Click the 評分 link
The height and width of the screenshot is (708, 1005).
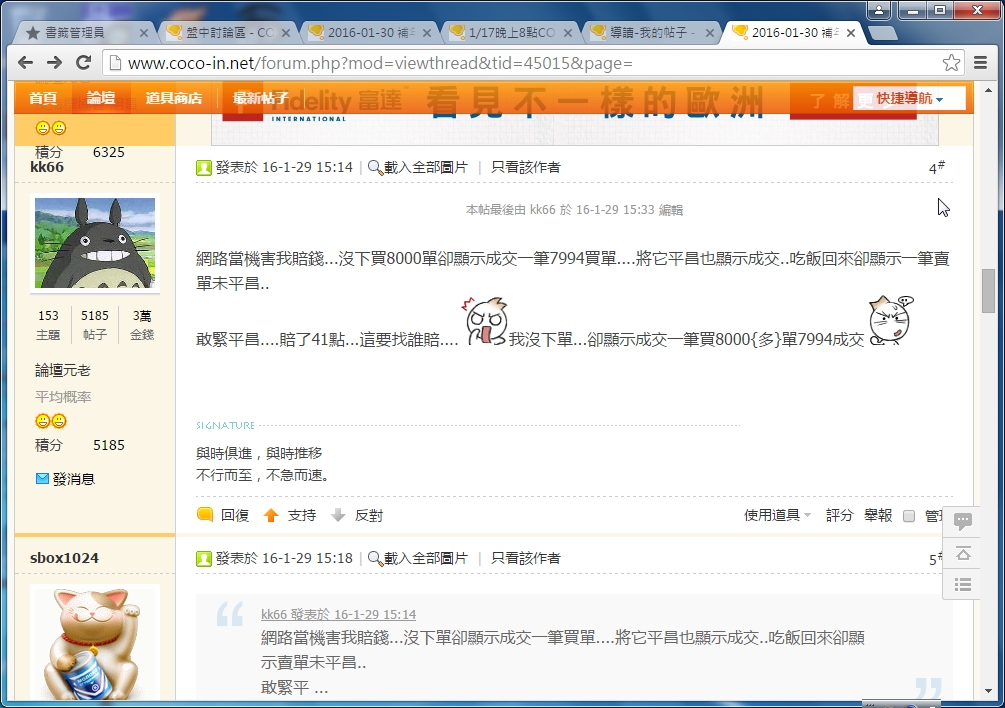839,515
